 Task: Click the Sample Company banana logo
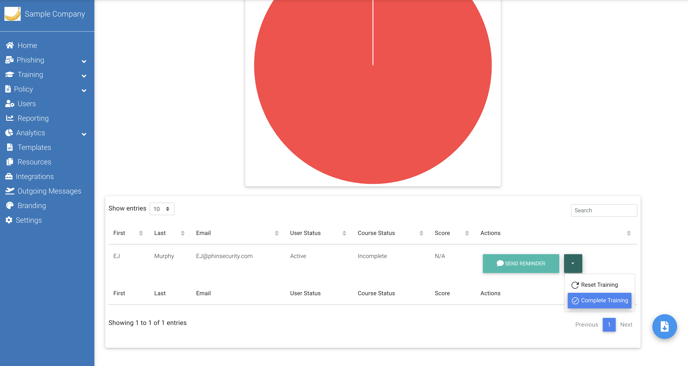[x=12, y=14]
